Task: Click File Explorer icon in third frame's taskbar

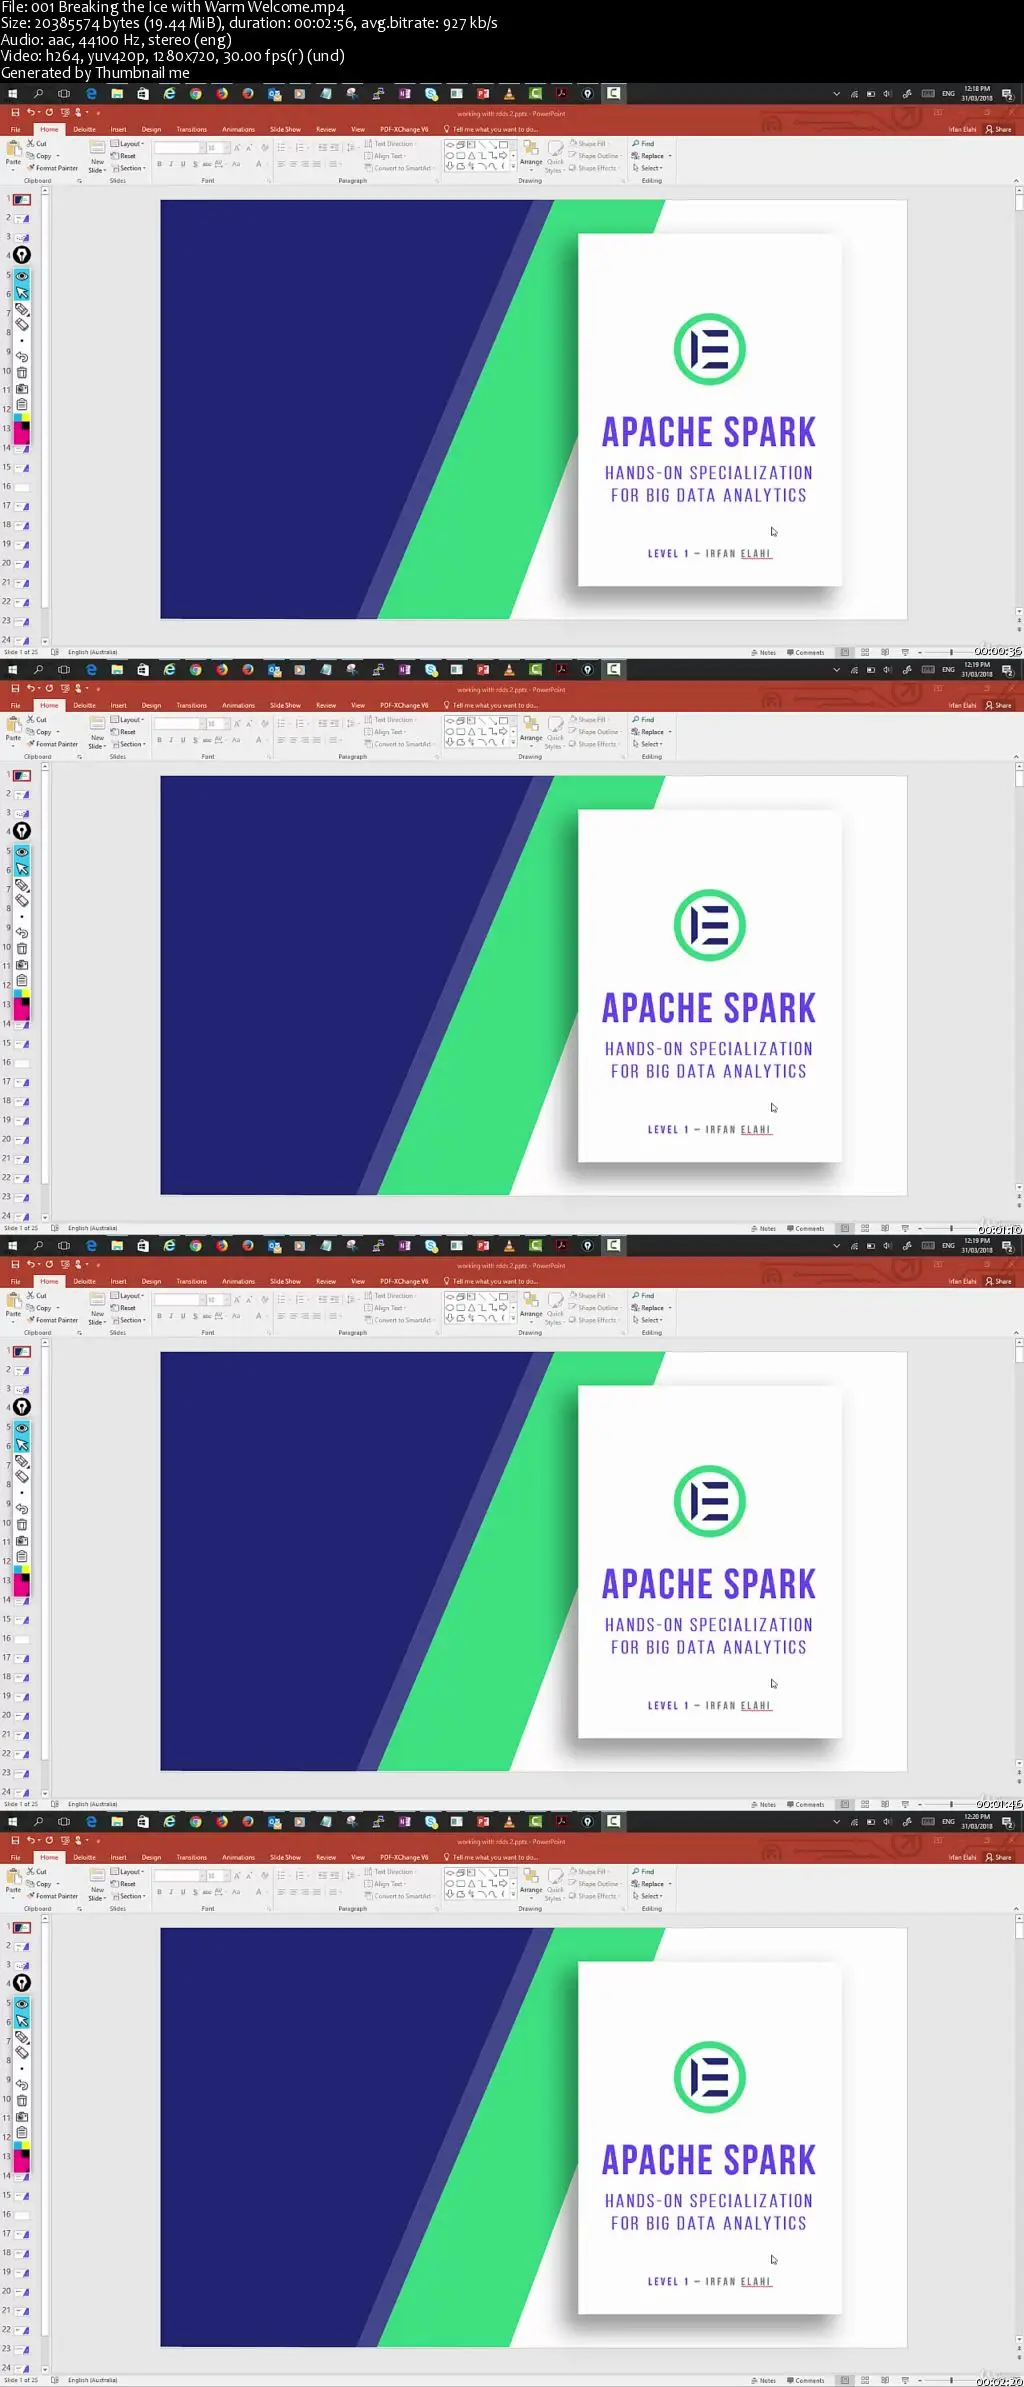Action: pyautogui.click(x=117, y=1245)
